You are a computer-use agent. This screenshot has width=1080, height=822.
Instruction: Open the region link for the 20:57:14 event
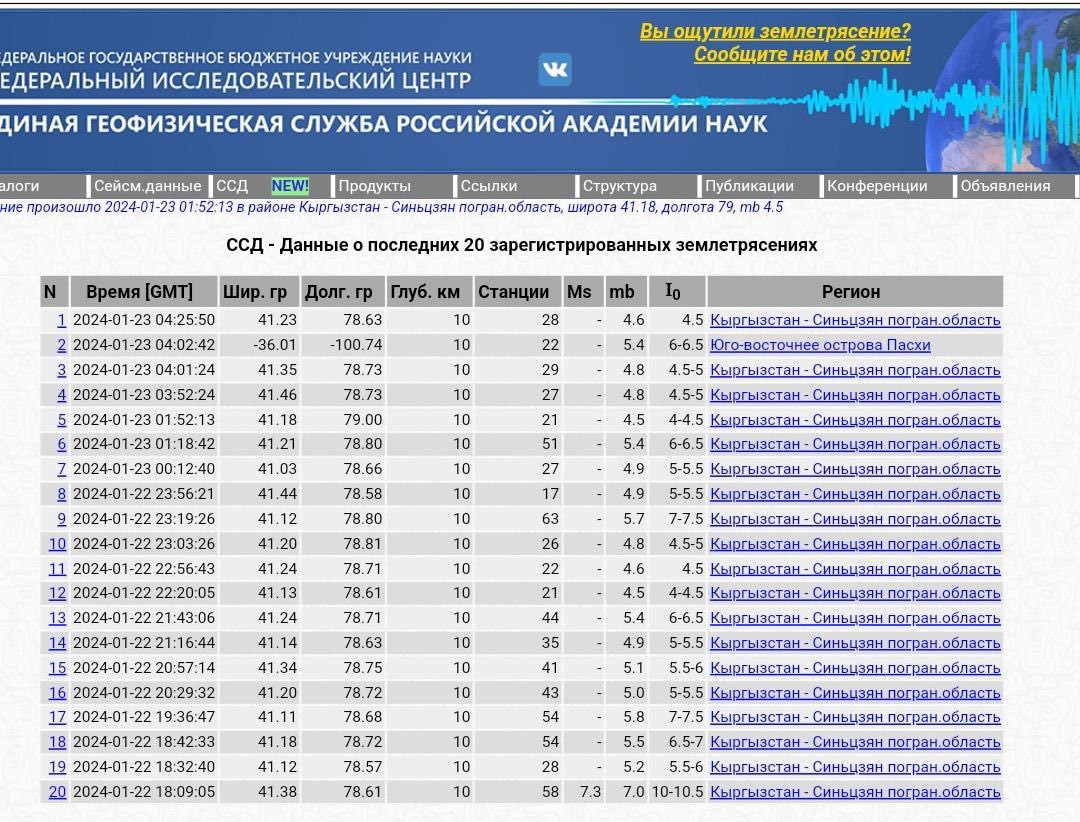tap(855, 668)
